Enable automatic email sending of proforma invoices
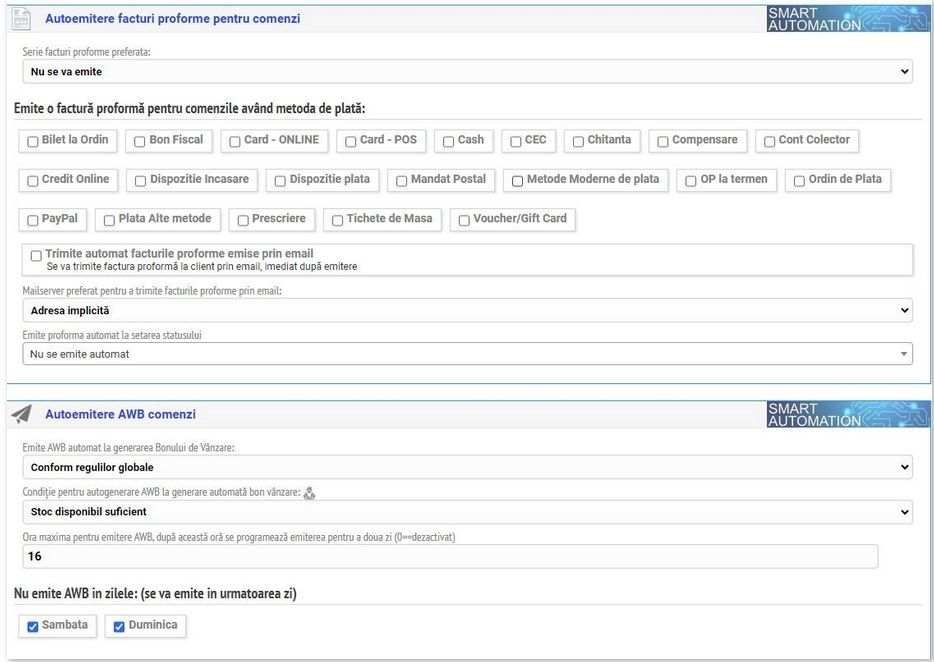 click(37, 255)
